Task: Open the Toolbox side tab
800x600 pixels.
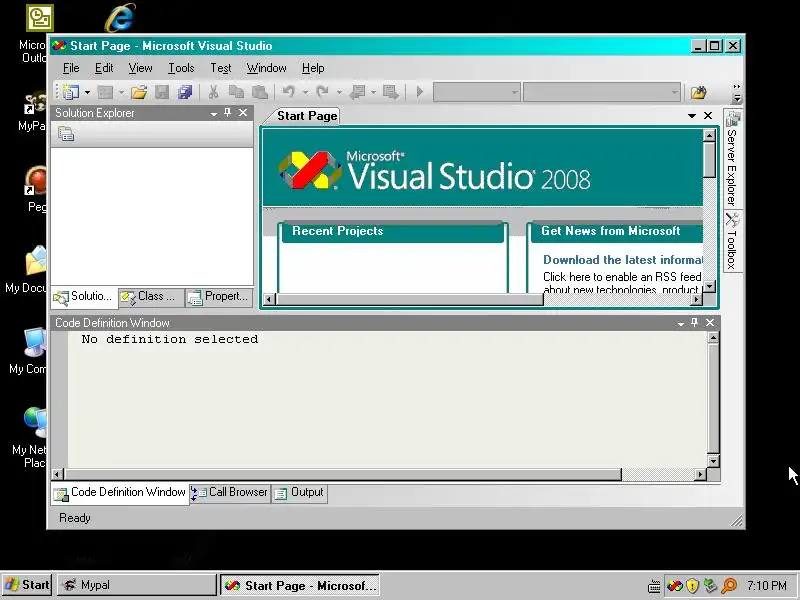Action: pyautogui.click(x=733, y=241)
